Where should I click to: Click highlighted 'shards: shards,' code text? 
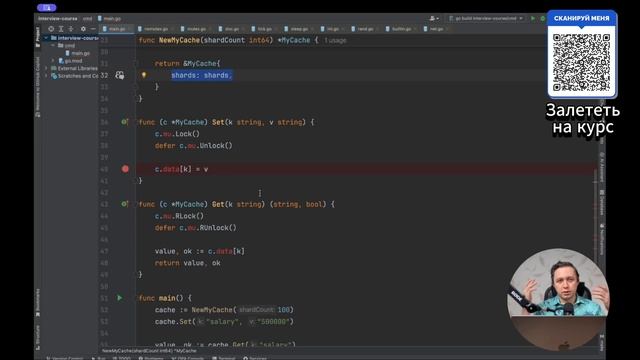pyautogui.click(x=202, y=75)
